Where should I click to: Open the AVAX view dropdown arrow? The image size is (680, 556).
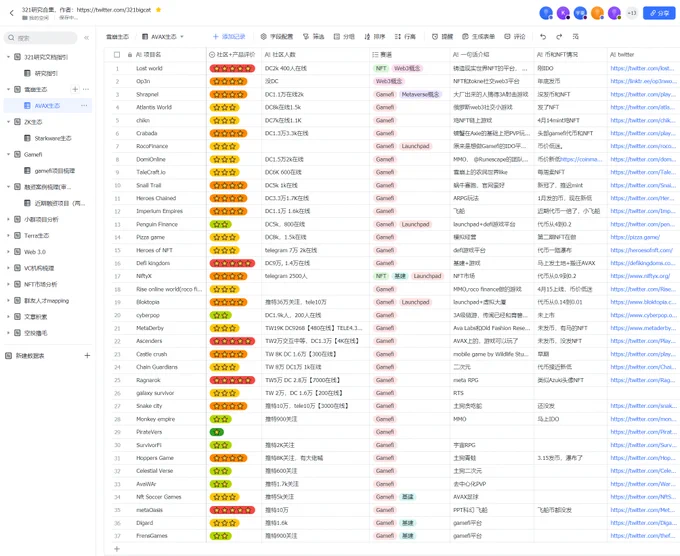pos(182,37)
